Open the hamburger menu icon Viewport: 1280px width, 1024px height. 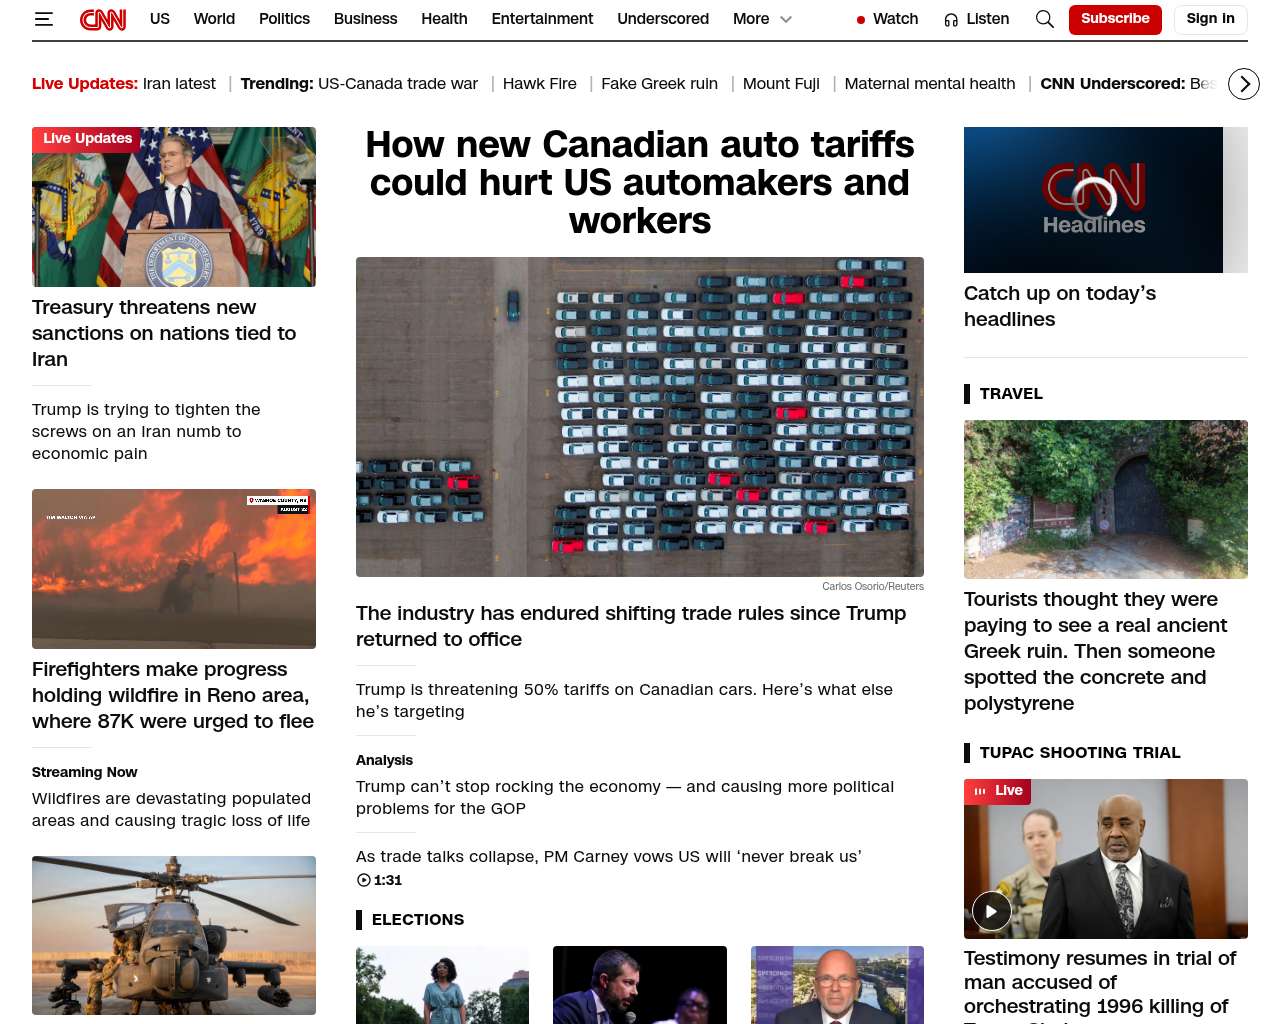43,19
